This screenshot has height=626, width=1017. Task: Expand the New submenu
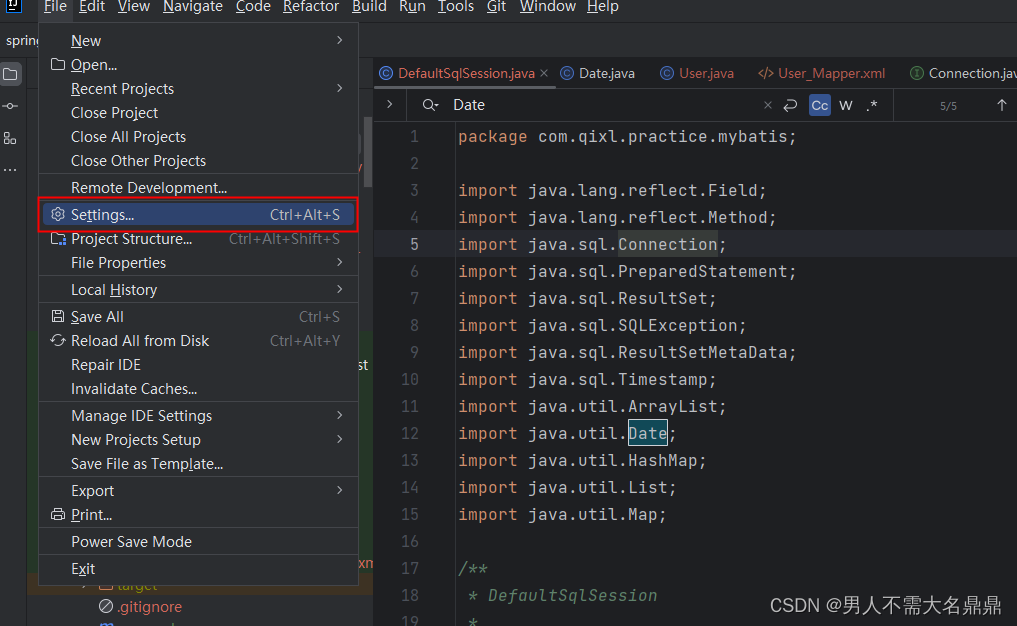tap(340, 40)
